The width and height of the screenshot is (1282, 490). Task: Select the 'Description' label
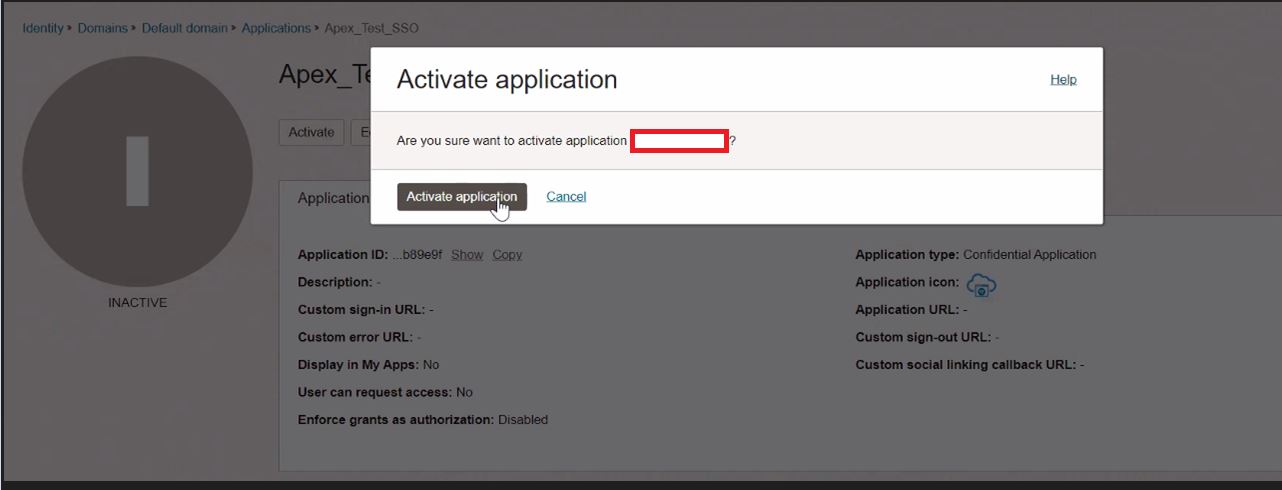click(335, 283)
